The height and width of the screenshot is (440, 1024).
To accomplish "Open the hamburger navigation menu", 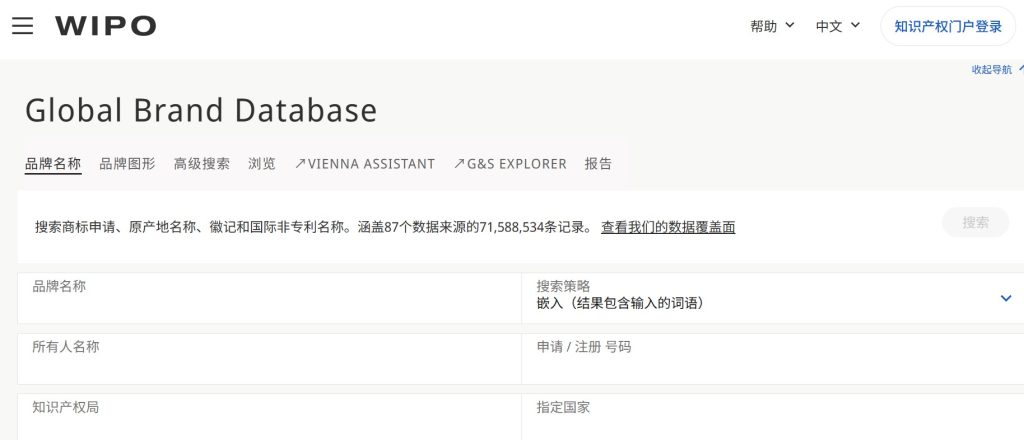I will 22,26.
